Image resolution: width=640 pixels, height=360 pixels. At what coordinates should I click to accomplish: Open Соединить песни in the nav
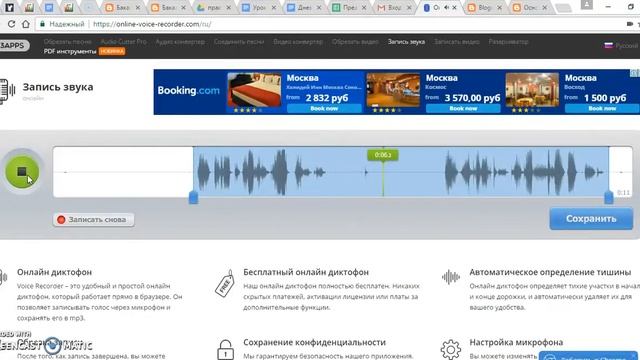click(x=239, y=42)
